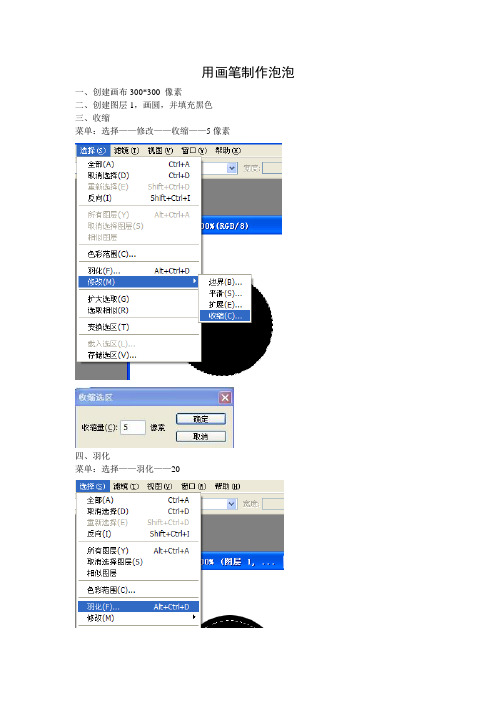
Task: Click 确定 in the 收缩选区 dialog
Action: [x=201, y=419]
